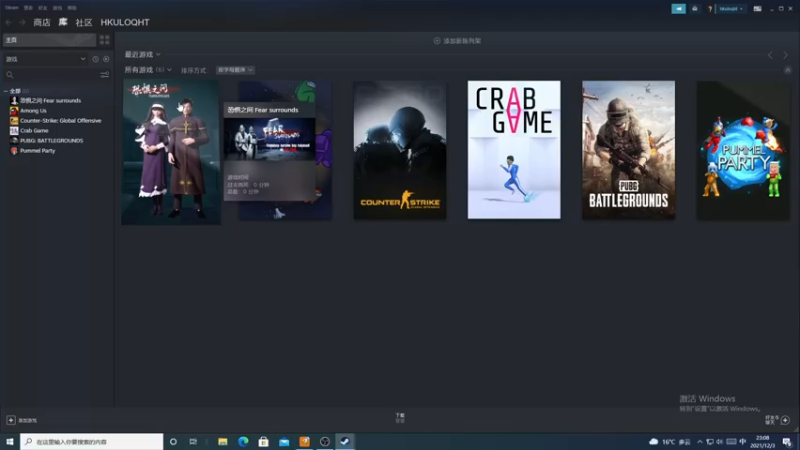Click the question mark help icon
The image size is (800, 450).
(710, 9)
